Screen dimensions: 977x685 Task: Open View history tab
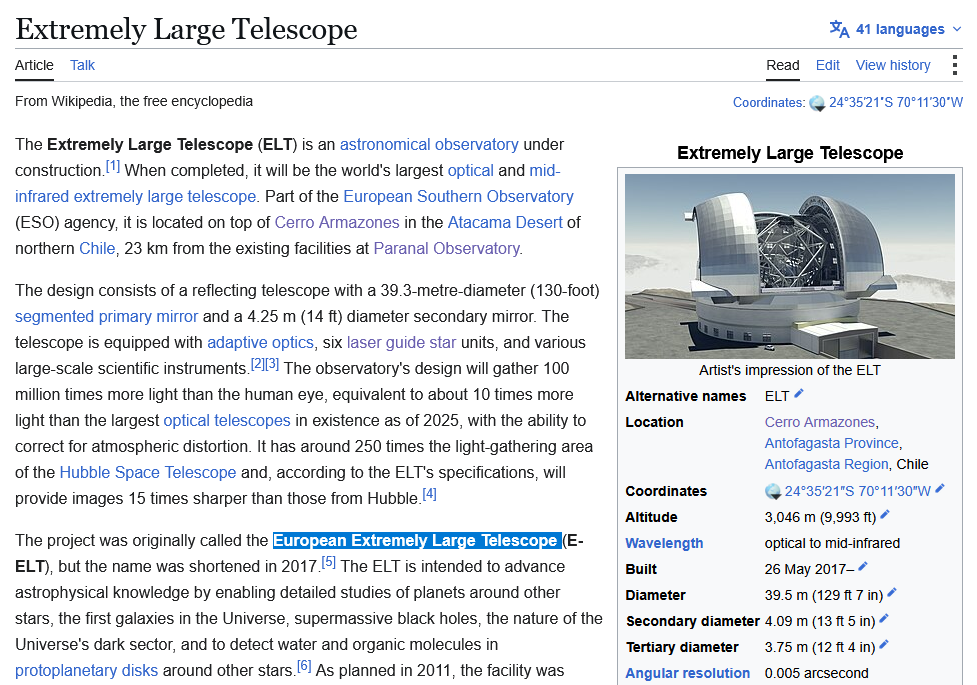[893, 65]
